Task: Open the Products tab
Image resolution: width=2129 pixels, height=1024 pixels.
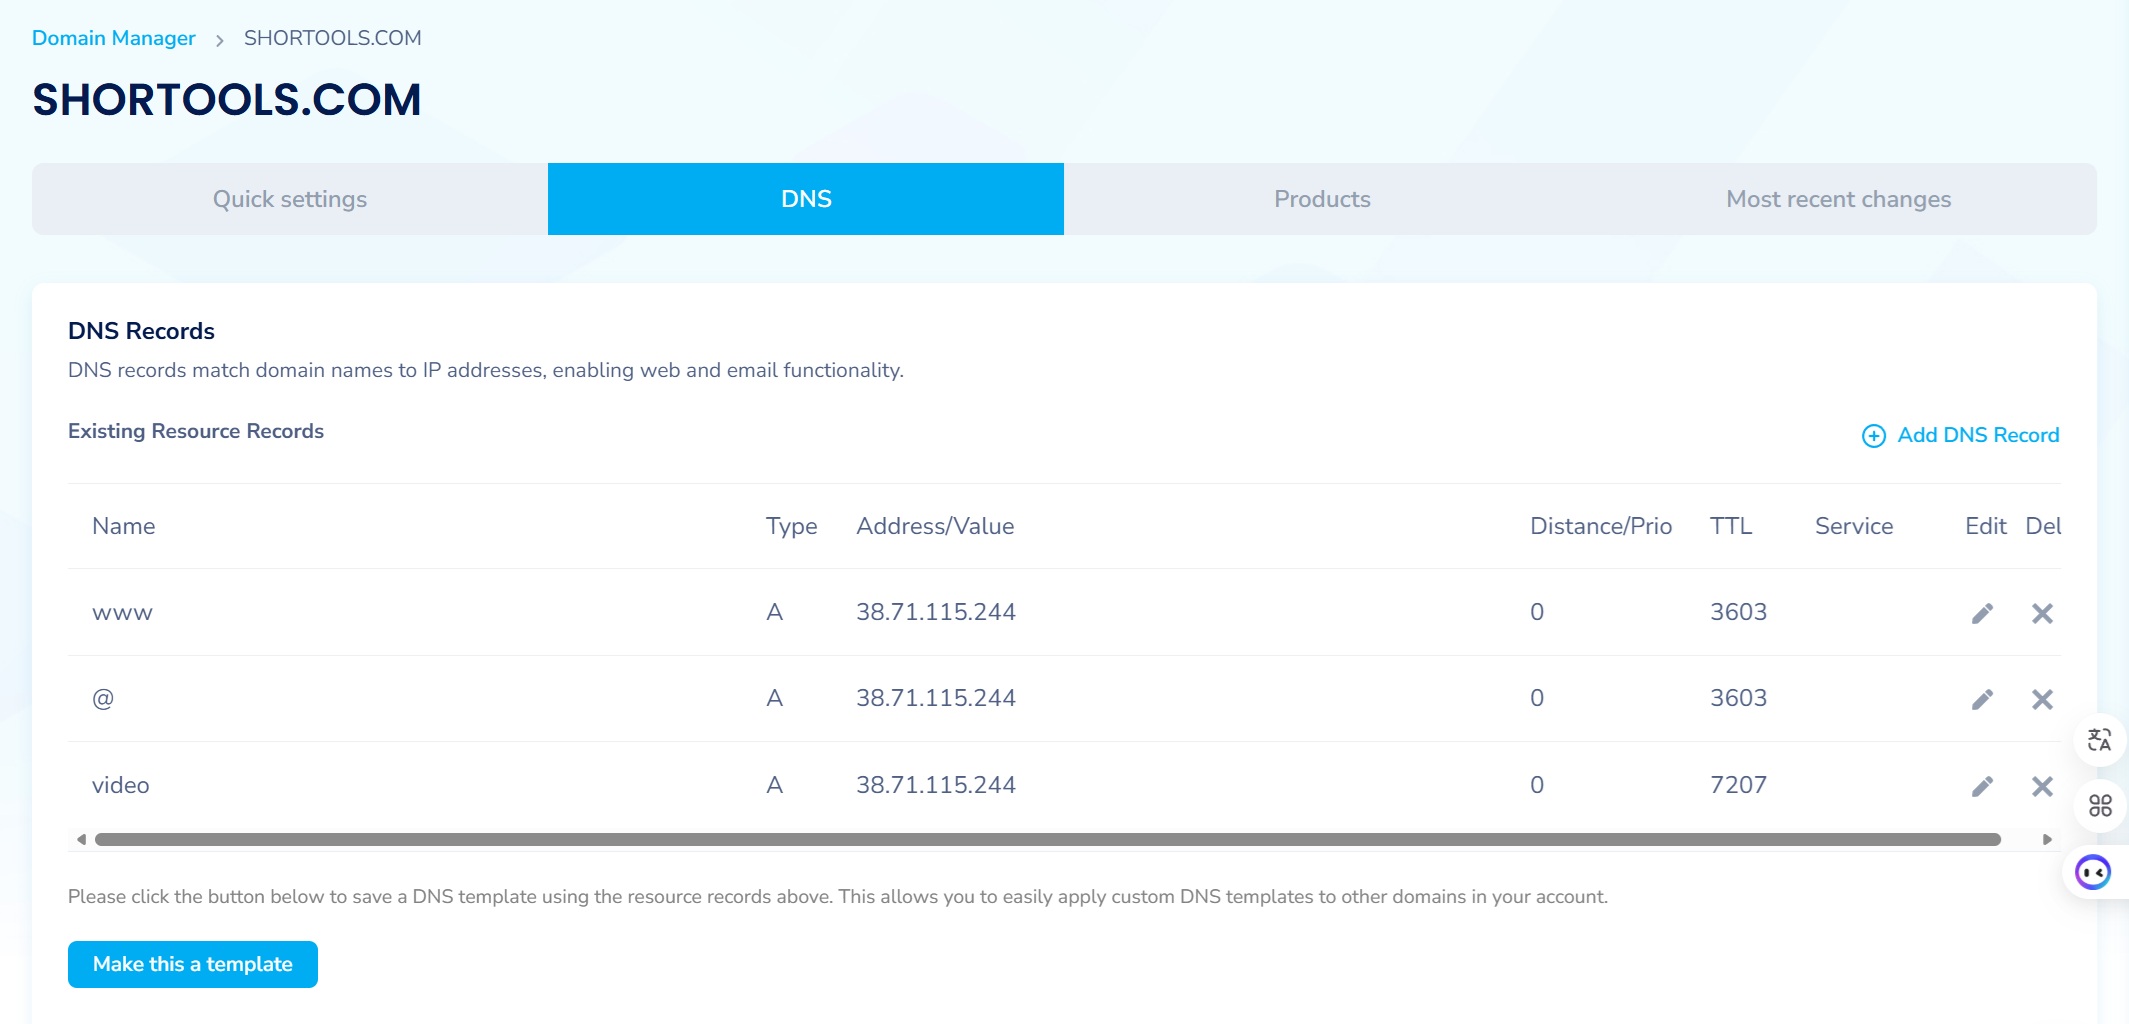Action: [1322, 199]
